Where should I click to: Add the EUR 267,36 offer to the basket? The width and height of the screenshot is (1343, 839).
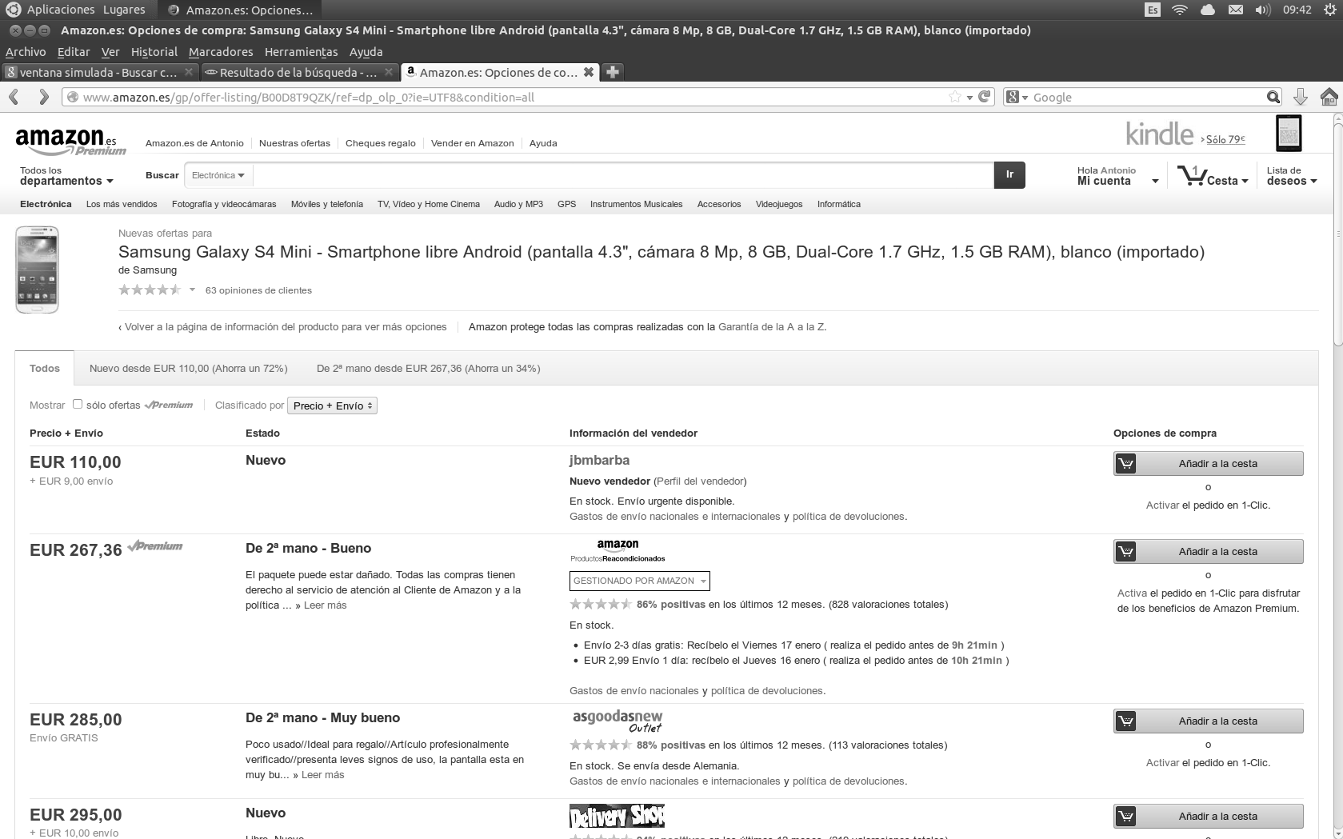(1208, 552)
